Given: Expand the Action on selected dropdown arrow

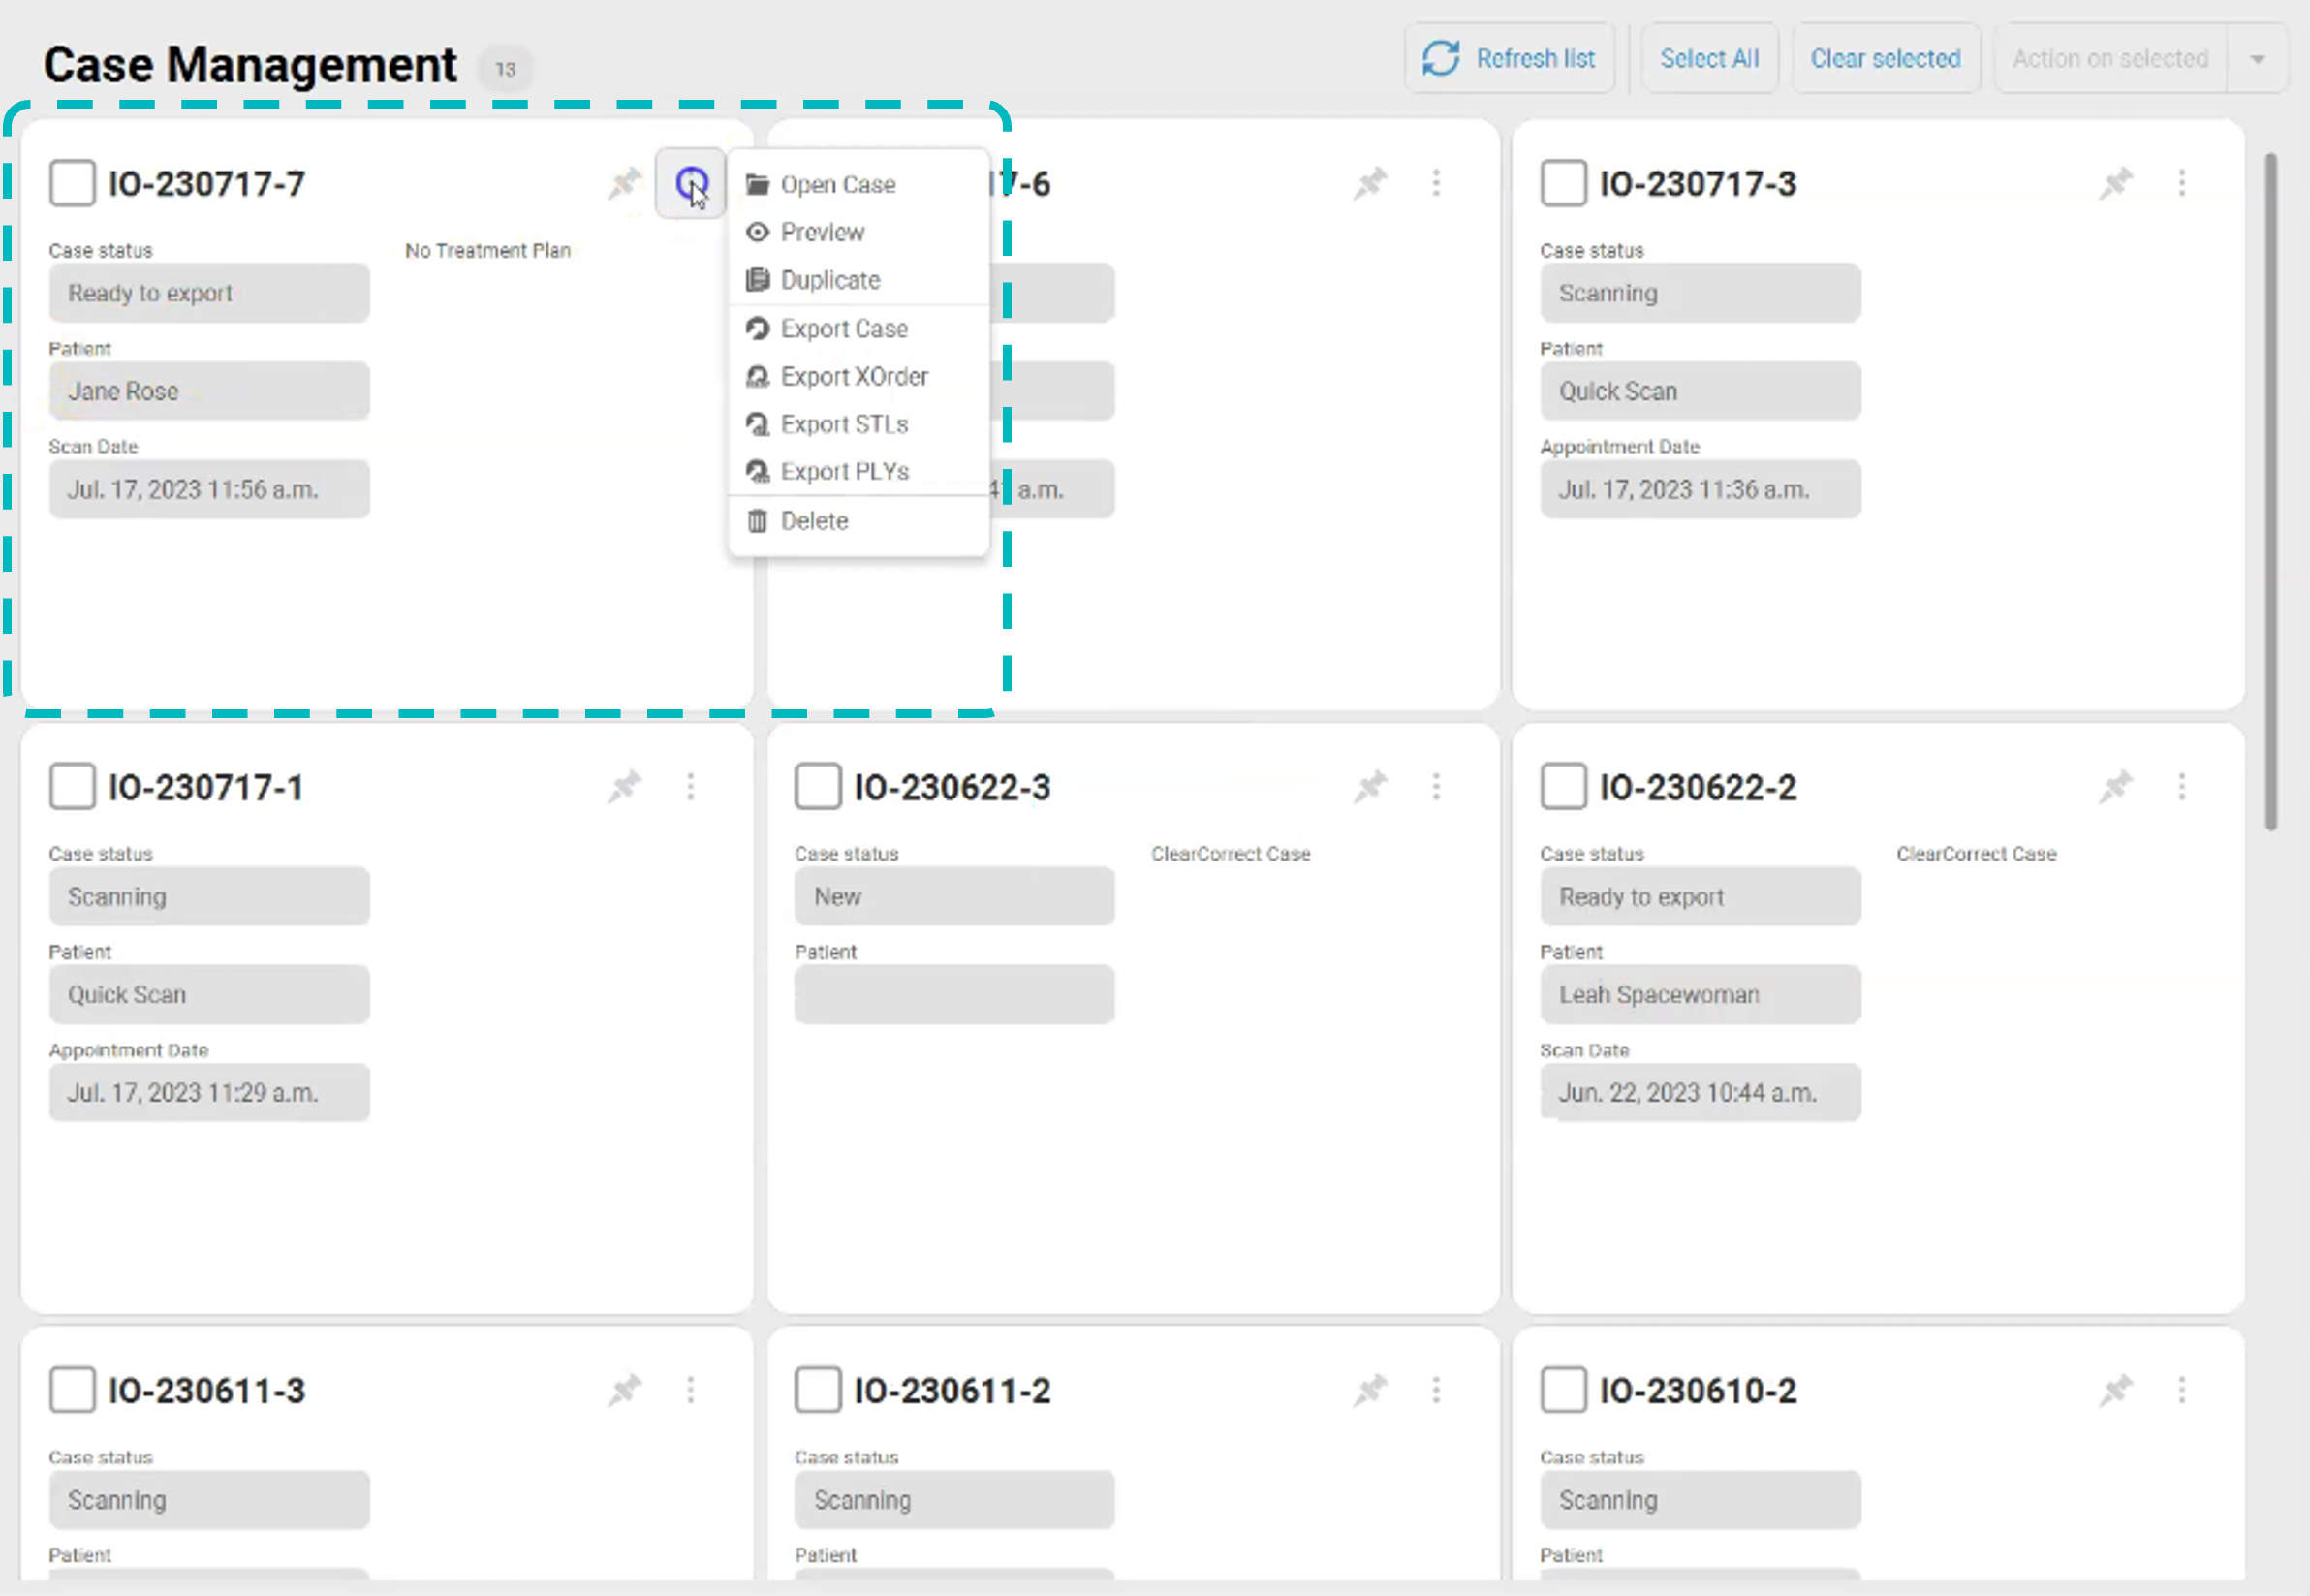Looking at the screenshot, I should pyautogui.click(x=2257, y=59).
